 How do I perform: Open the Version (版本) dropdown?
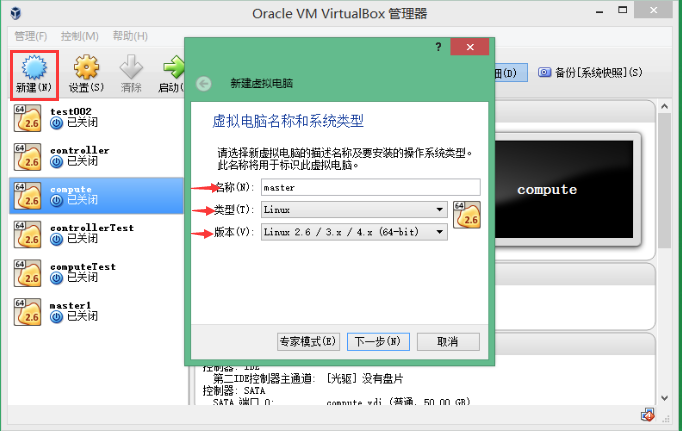354,232
